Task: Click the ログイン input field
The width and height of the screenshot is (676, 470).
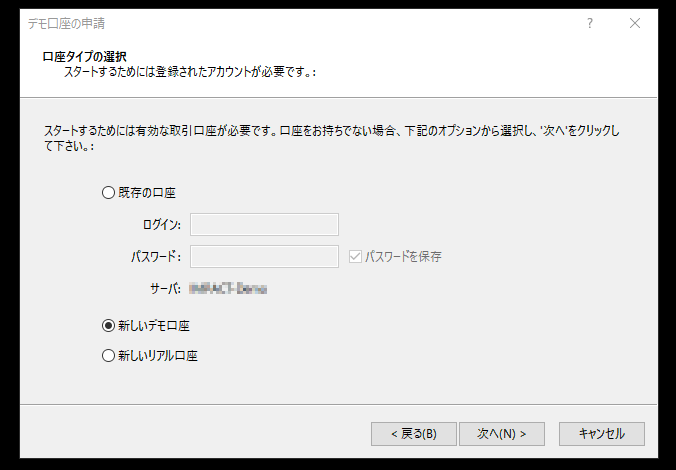Action: [x=264, y=224]
